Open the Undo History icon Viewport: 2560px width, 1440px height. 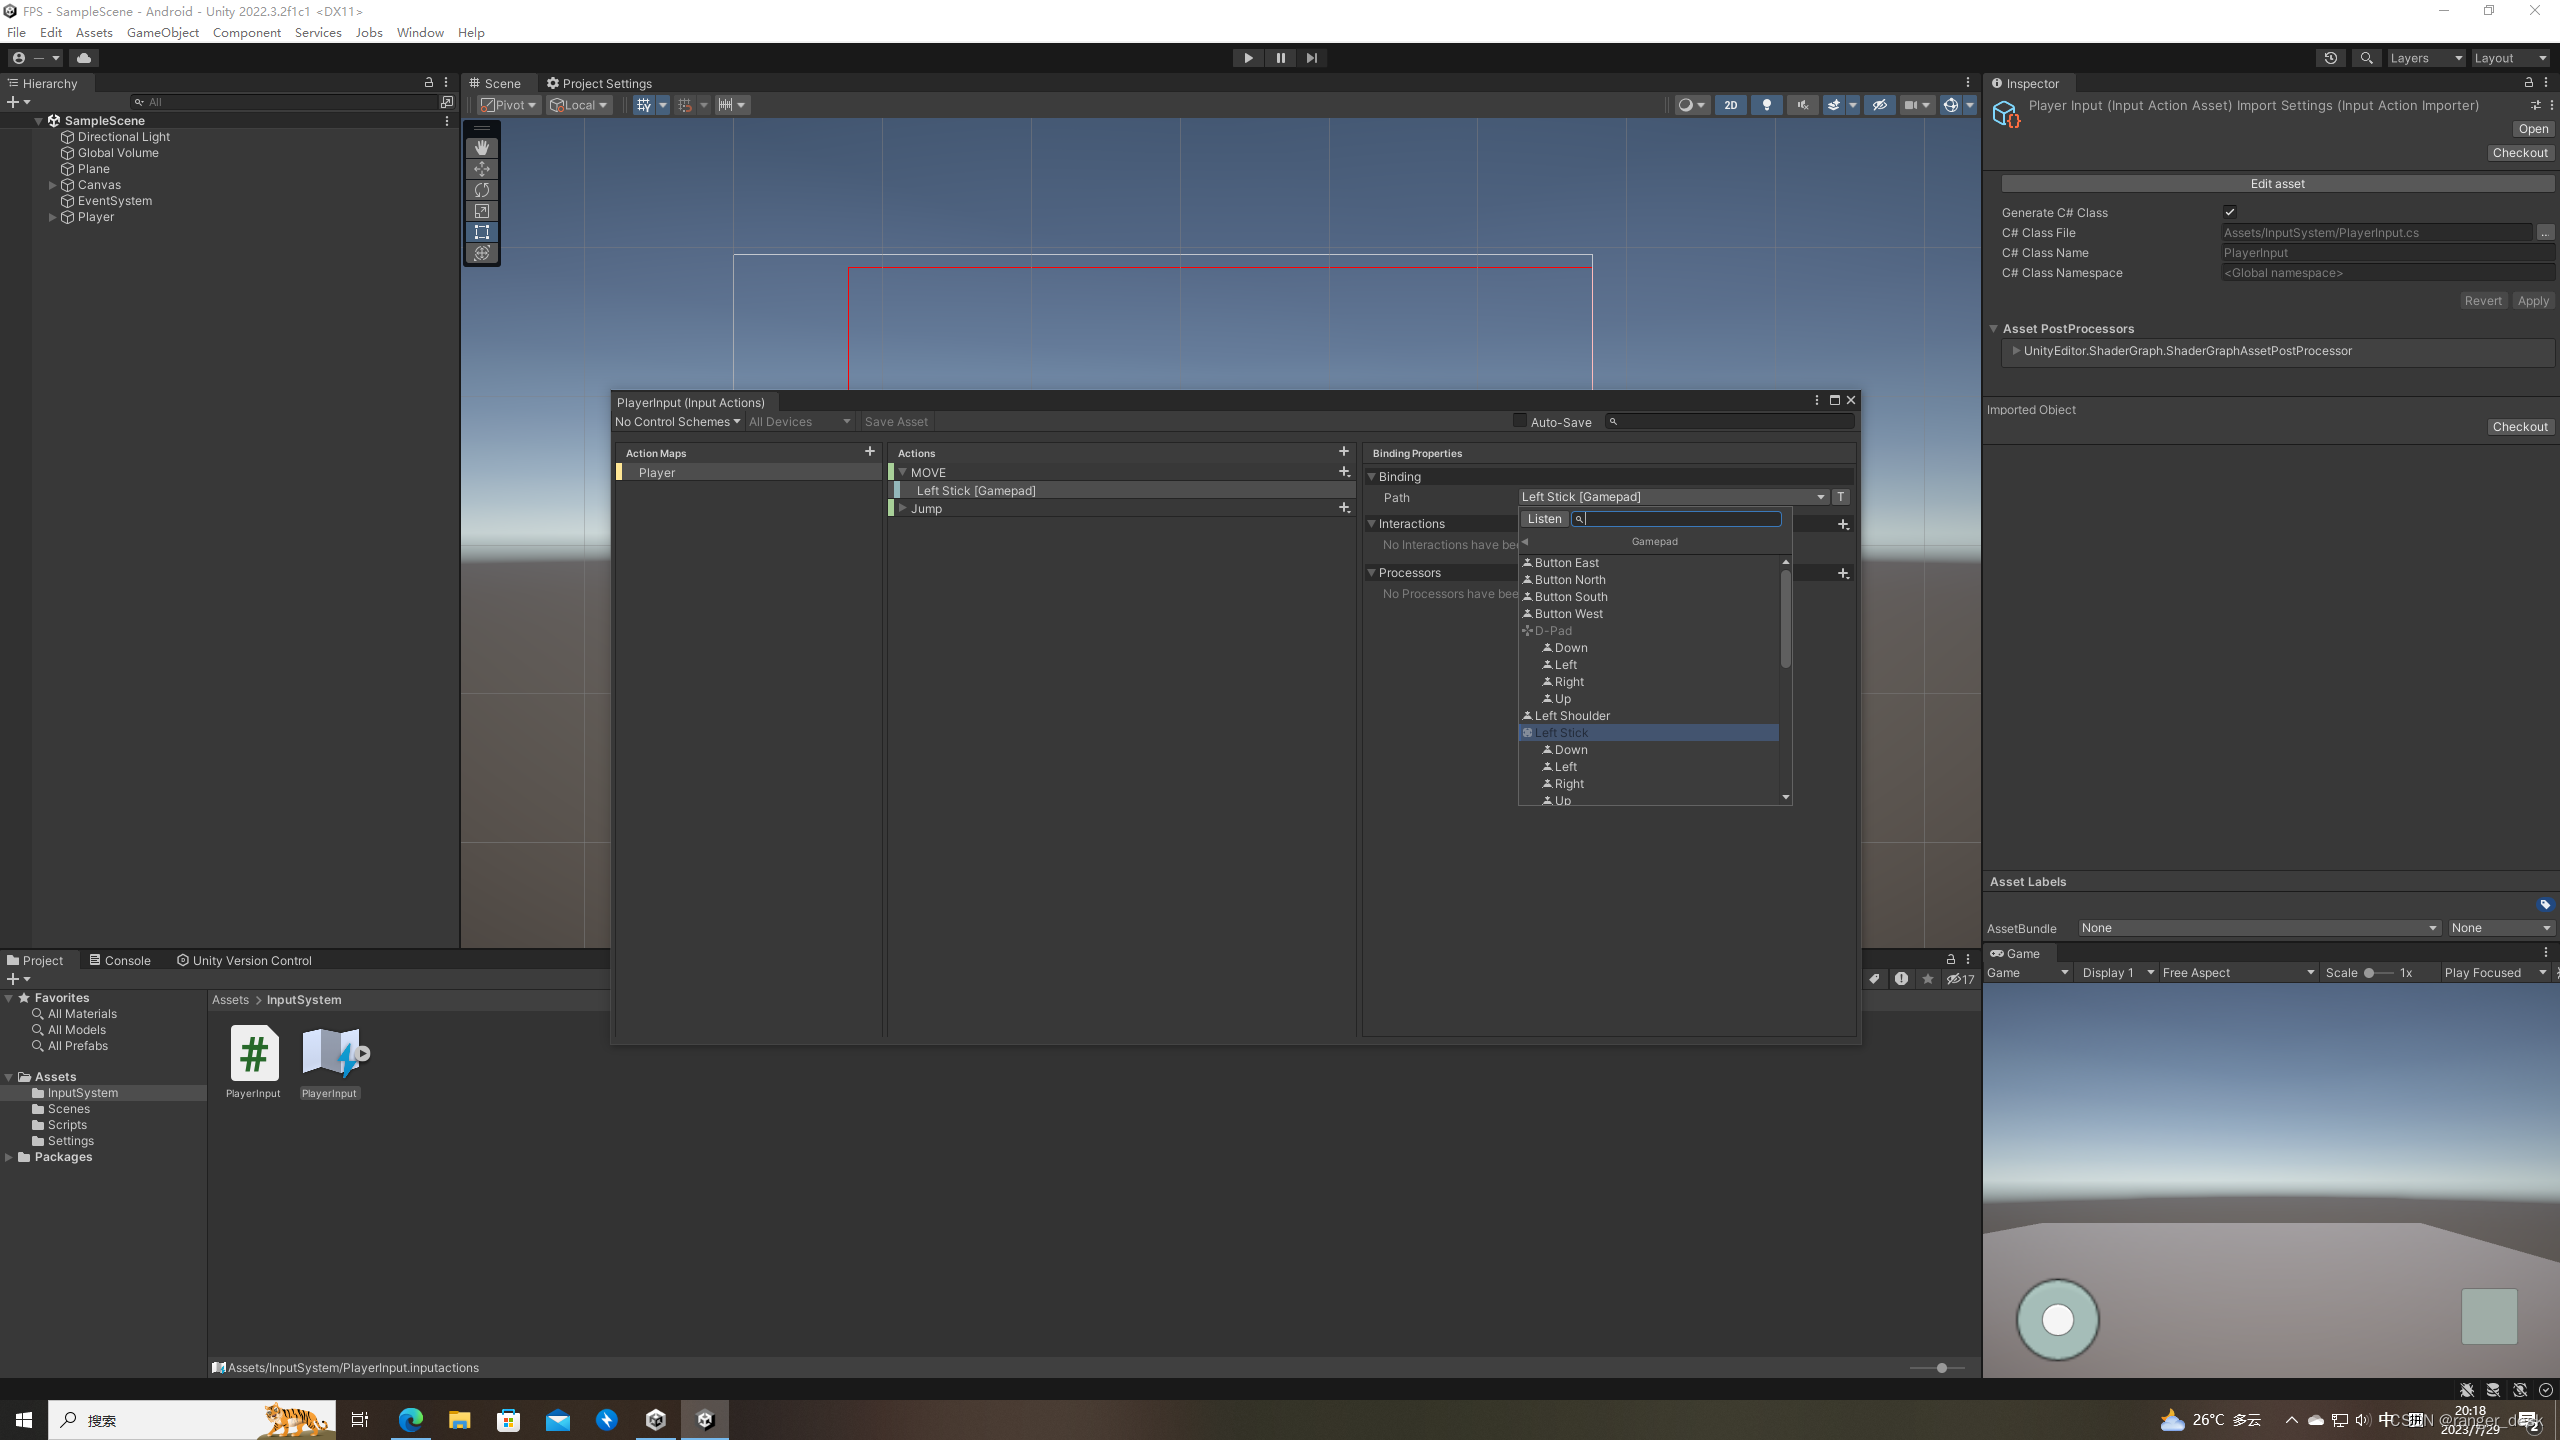click(x=2330, y=58)
